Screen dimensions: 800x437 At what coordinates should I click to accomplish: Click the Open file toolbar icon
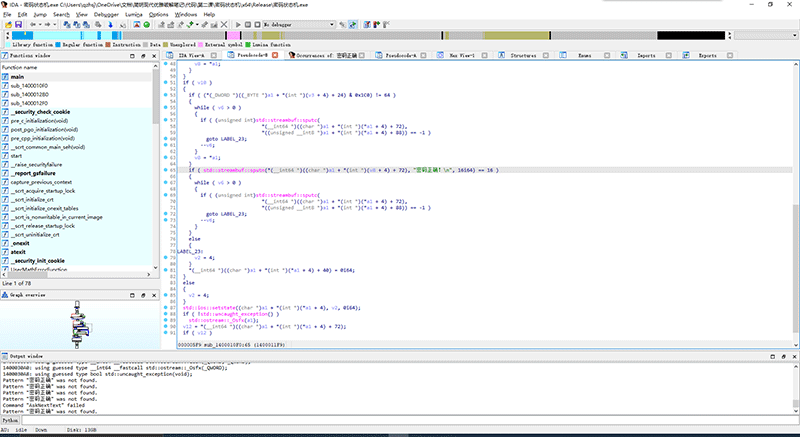tap(8, 25)
